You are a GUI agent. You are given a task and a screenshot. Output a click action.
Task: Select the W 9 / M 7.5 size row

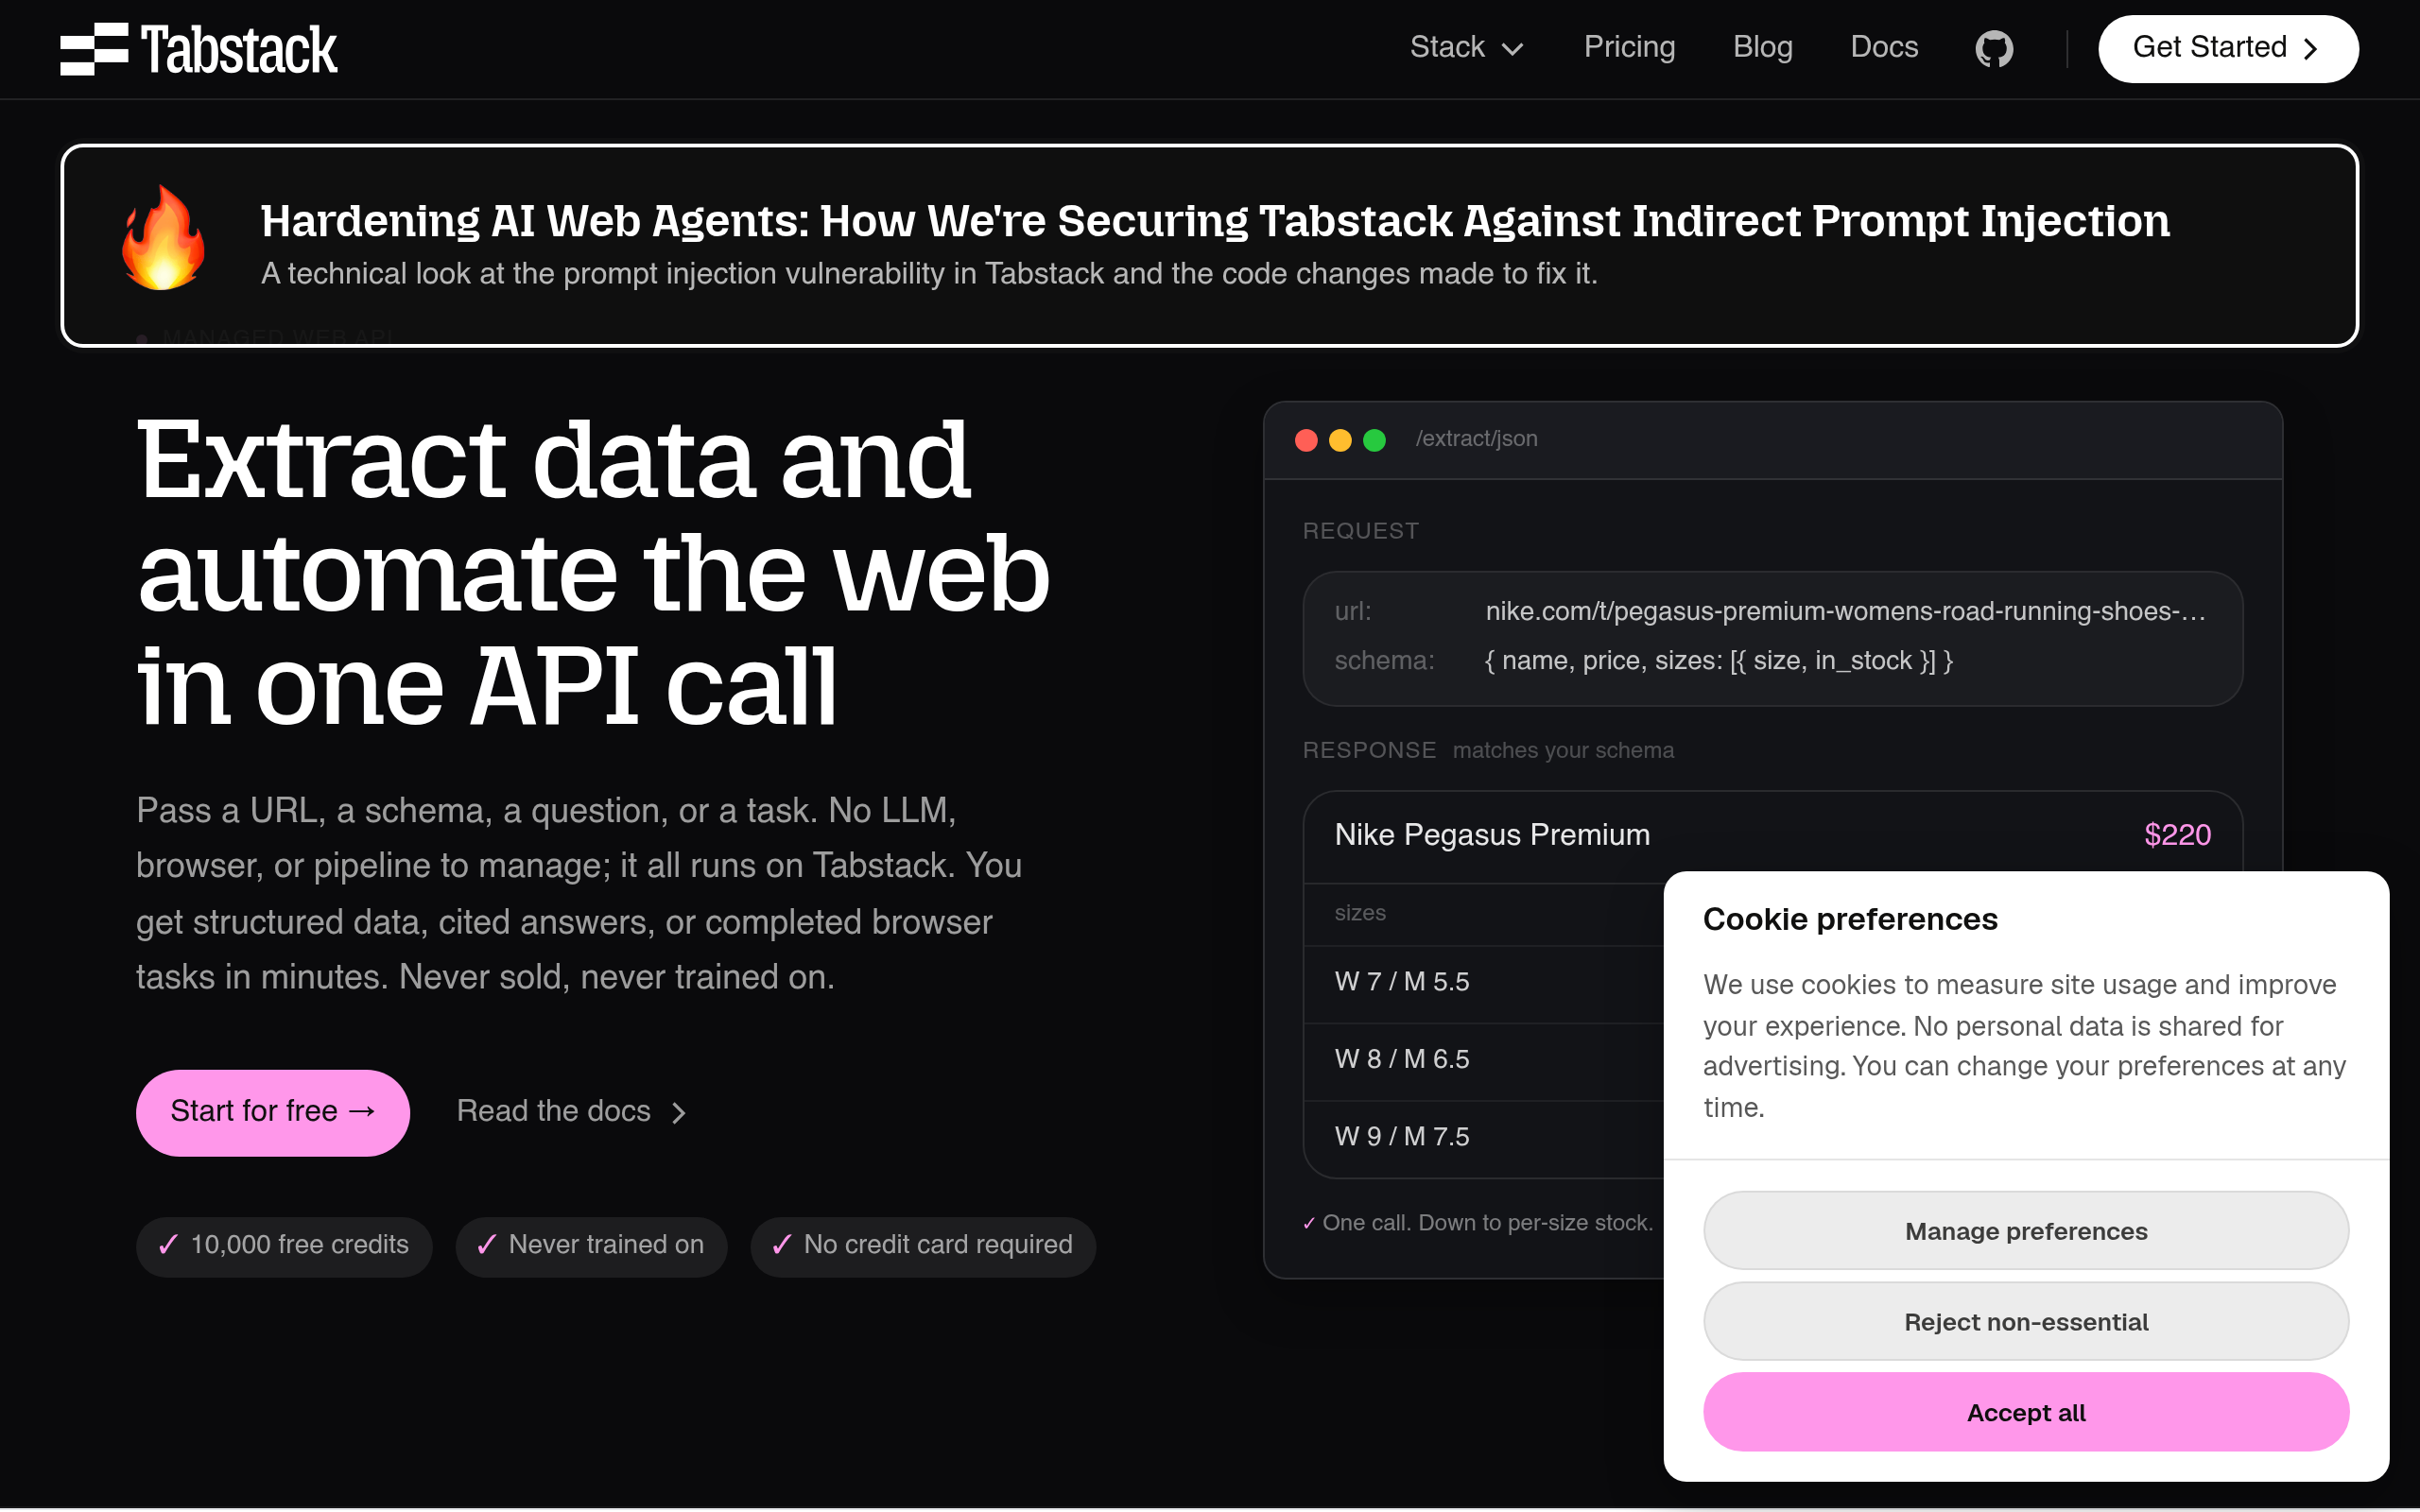point(1485,1138)
